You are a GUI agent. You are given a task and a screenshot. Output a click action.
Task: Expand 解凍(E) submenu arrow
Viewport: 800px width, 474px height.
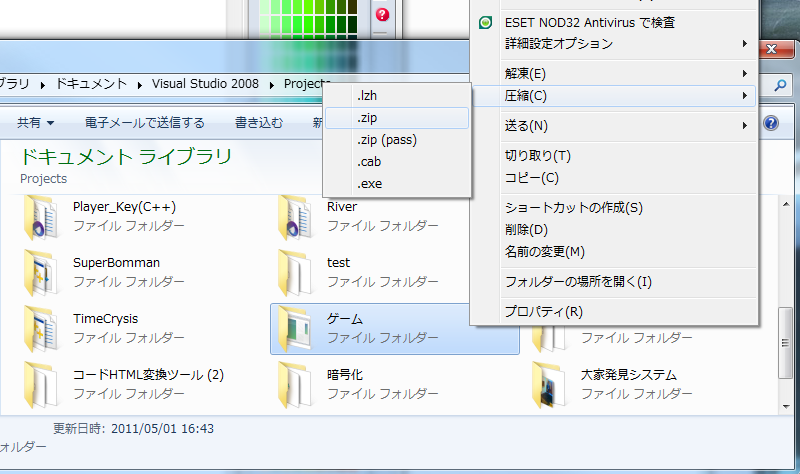(x=745, y=74)
